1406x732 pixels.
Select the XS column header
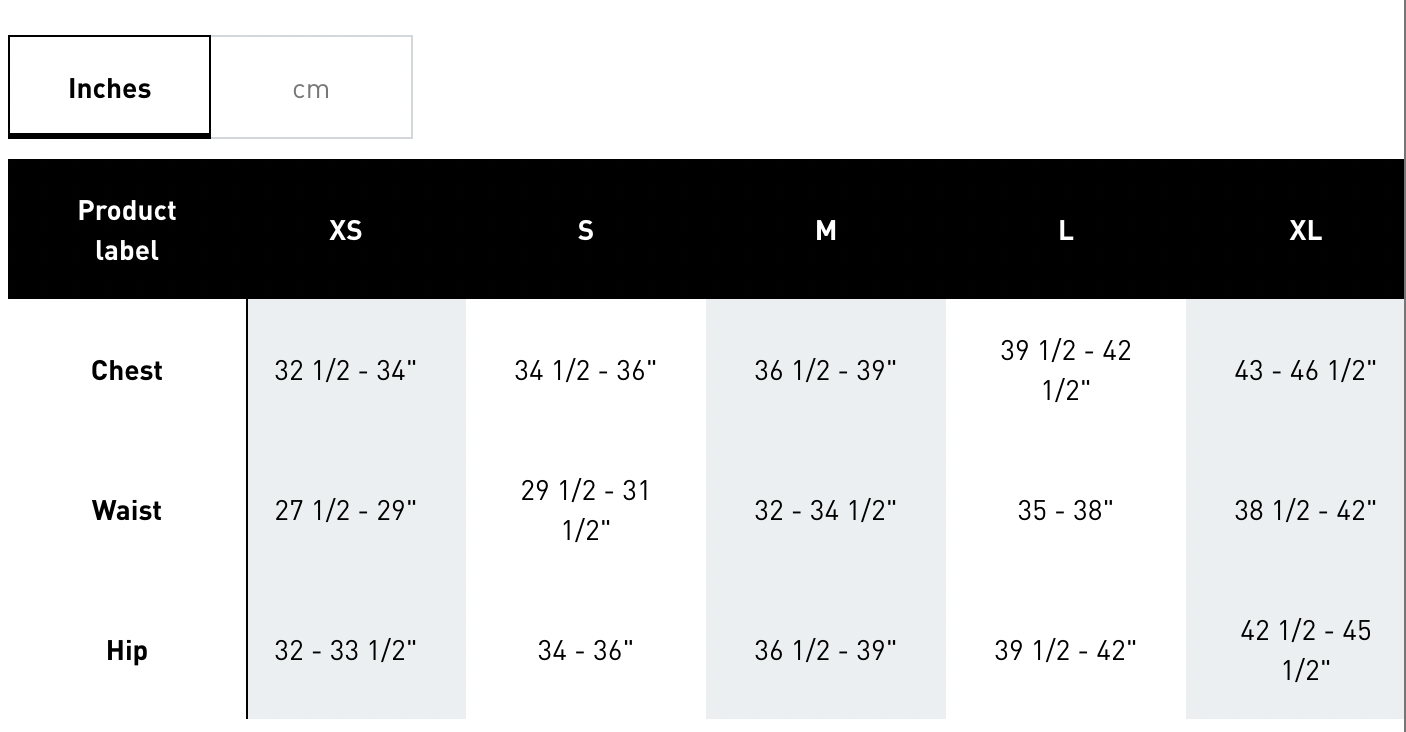[x=346, y=230]
